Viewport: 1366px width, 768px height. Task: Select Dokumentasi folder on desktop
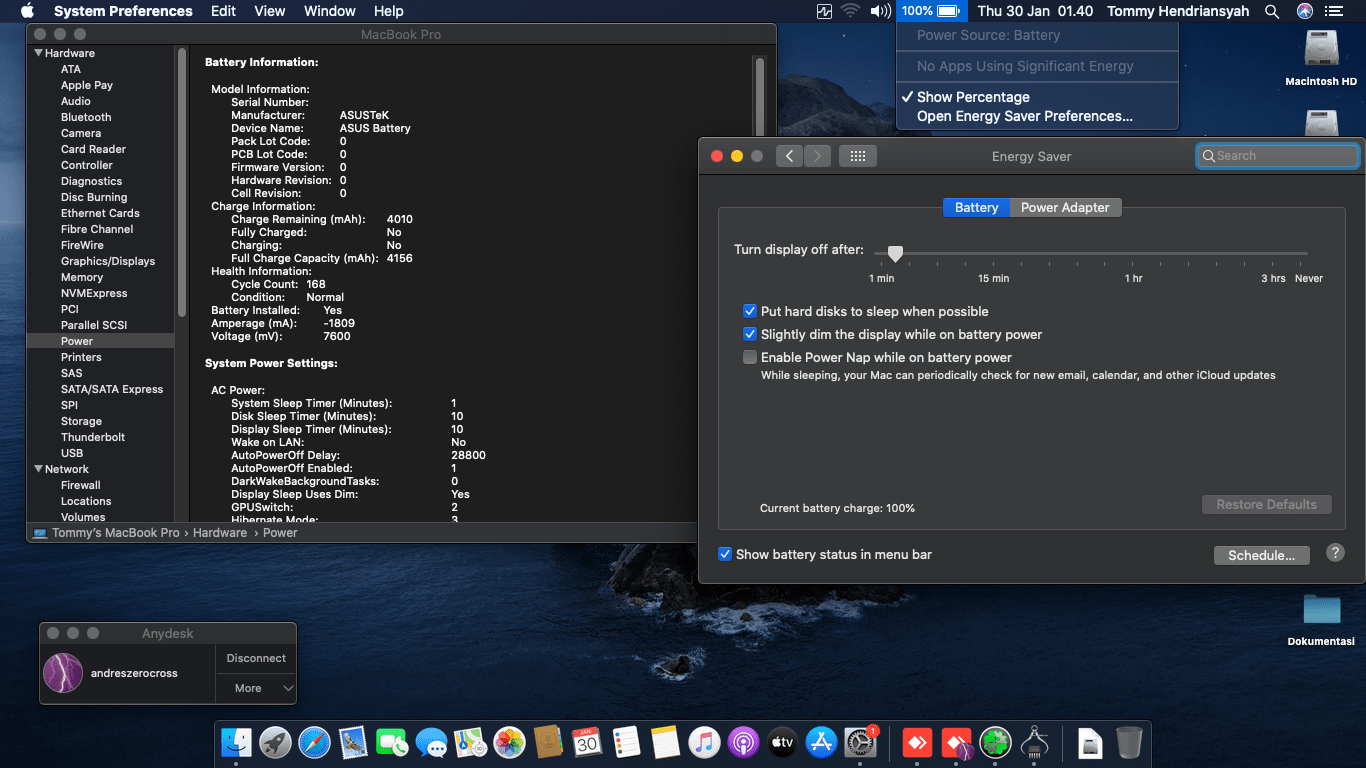point(1321,619)
